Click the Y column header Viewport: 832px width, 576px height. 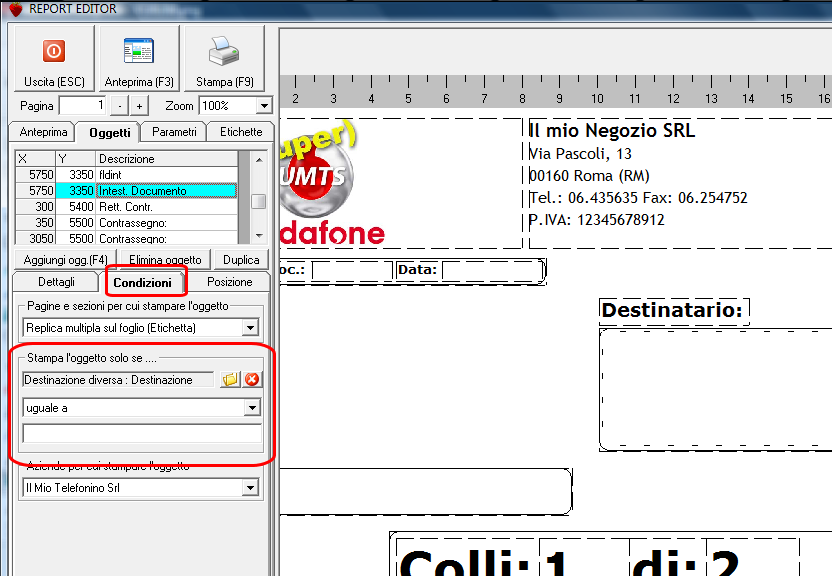click(x=75, y=159)
